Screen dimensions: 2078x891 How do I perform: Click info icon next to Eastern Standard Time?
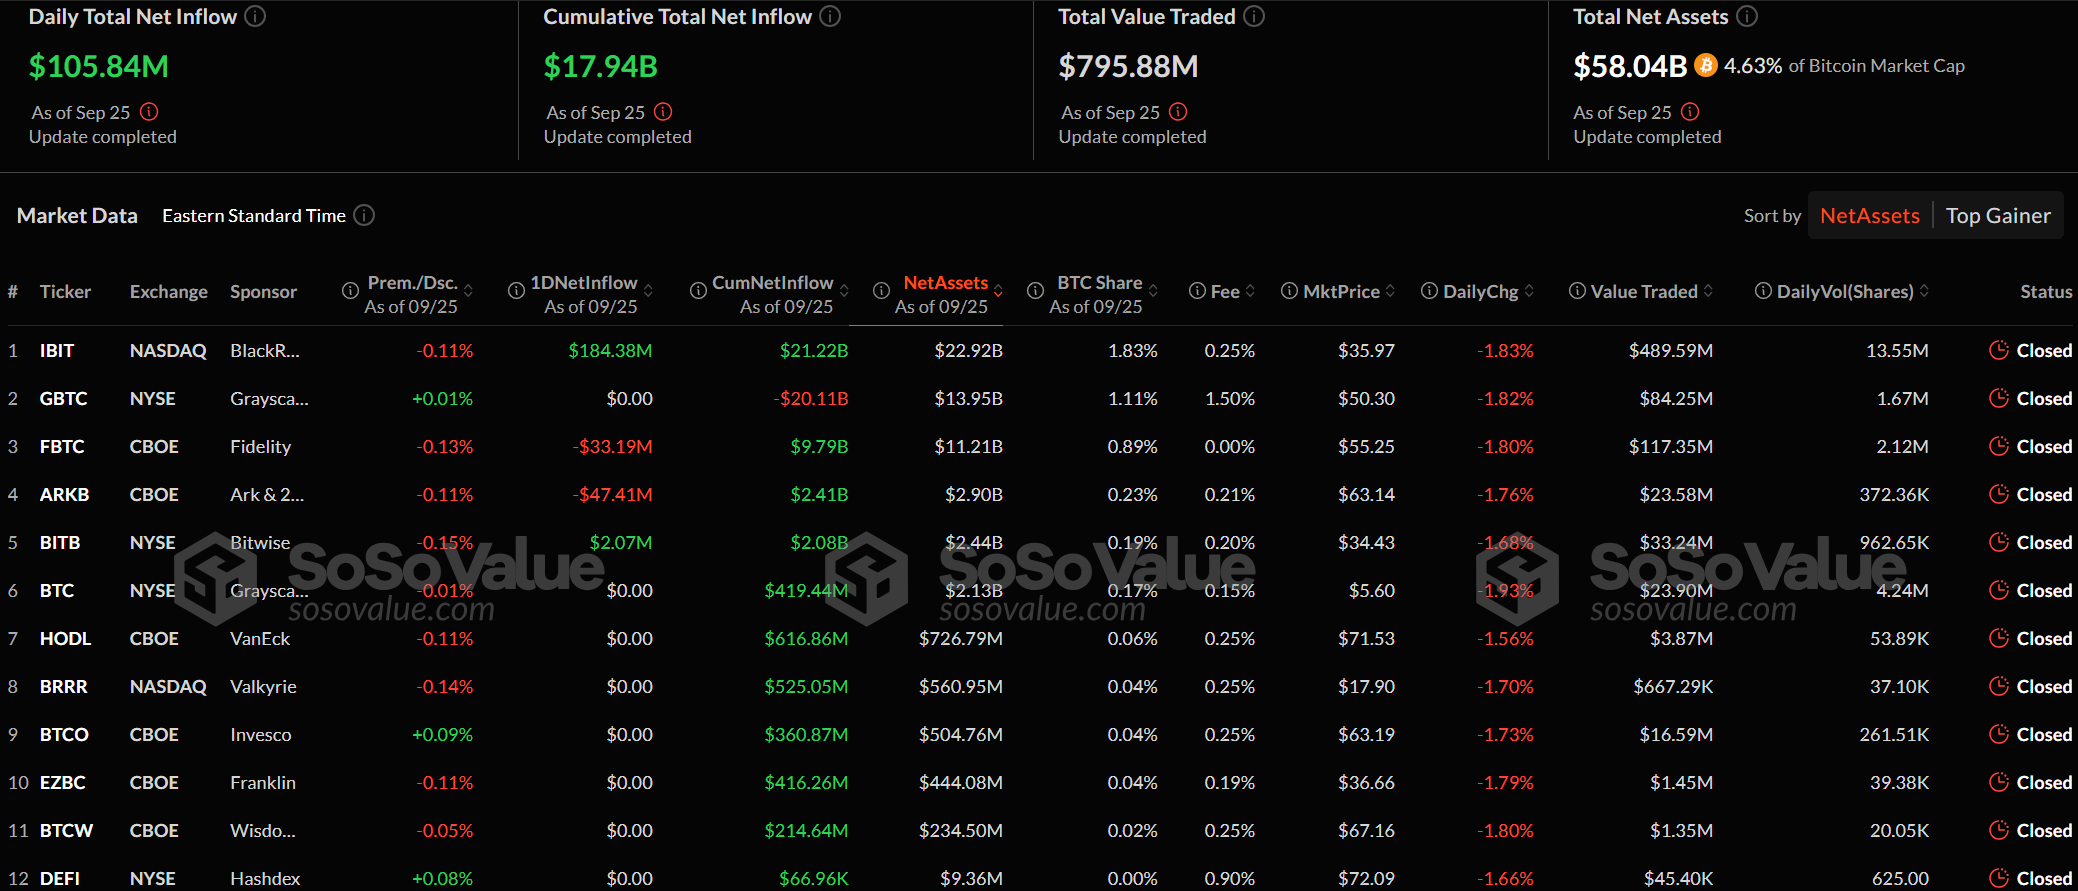coord(364,215)
